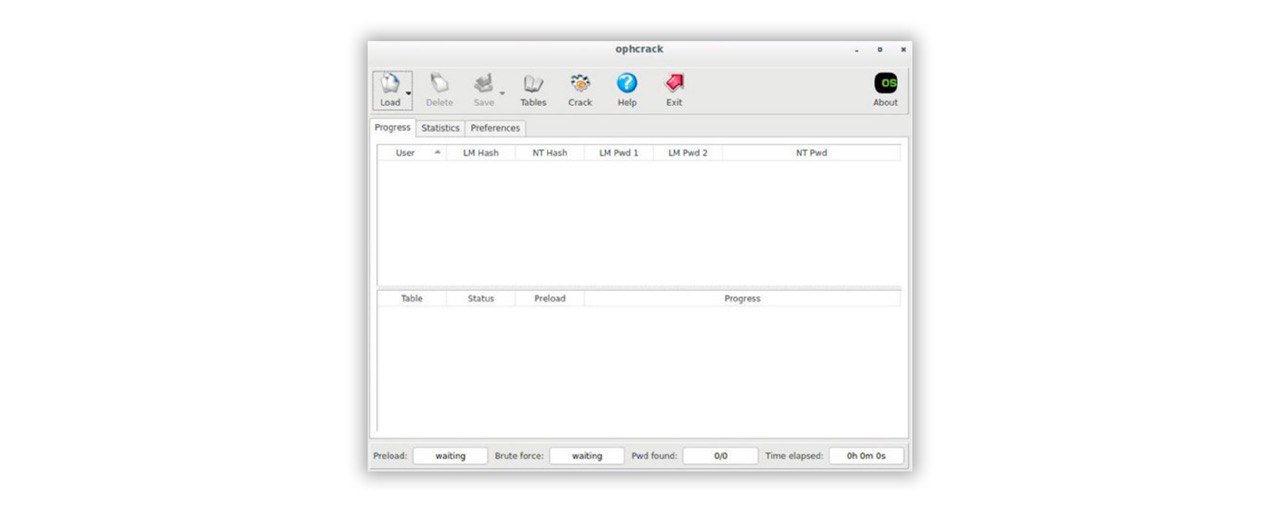Screen dimensions: 1280x512
Task: Click the LM Pwd 1 column header
Action: pyautogui.click(x=618, y=153)
